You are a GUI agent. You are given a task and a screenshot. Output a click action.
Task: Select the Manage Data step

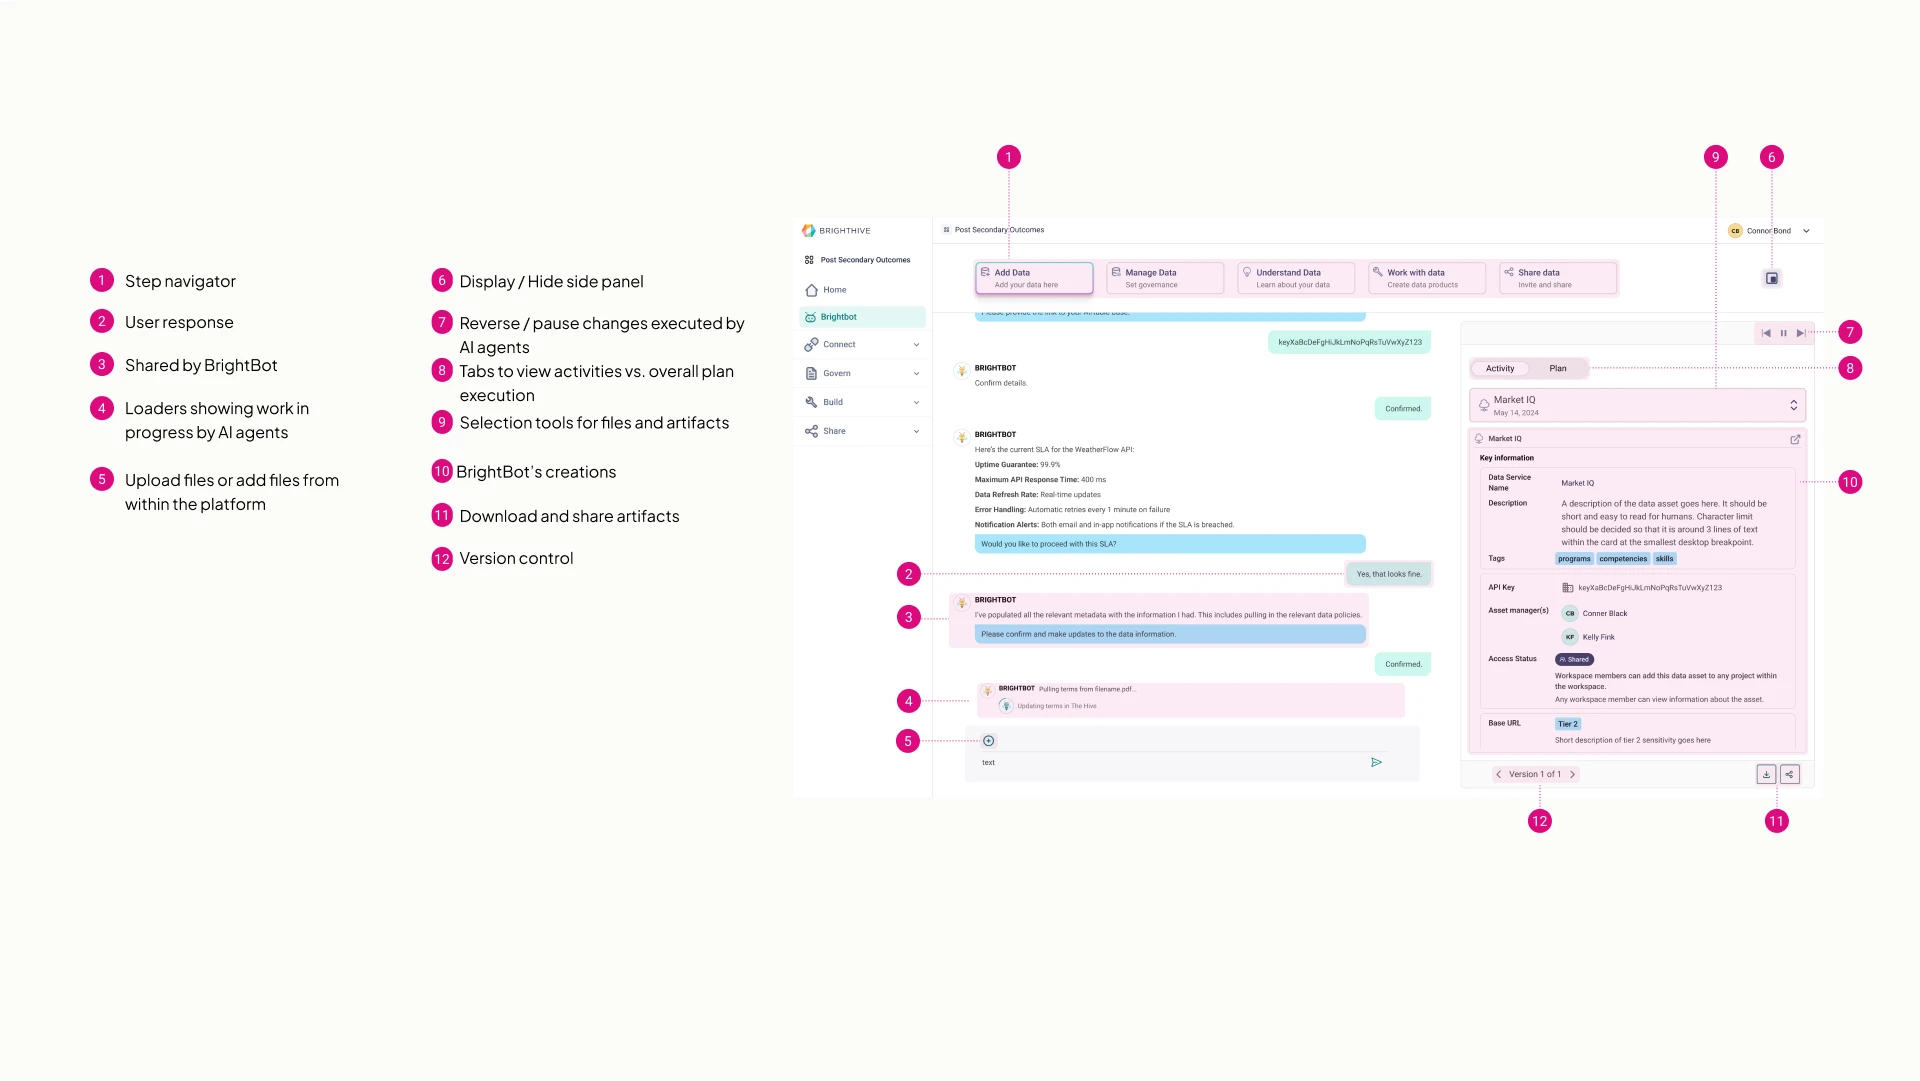tap(1164, 278)
